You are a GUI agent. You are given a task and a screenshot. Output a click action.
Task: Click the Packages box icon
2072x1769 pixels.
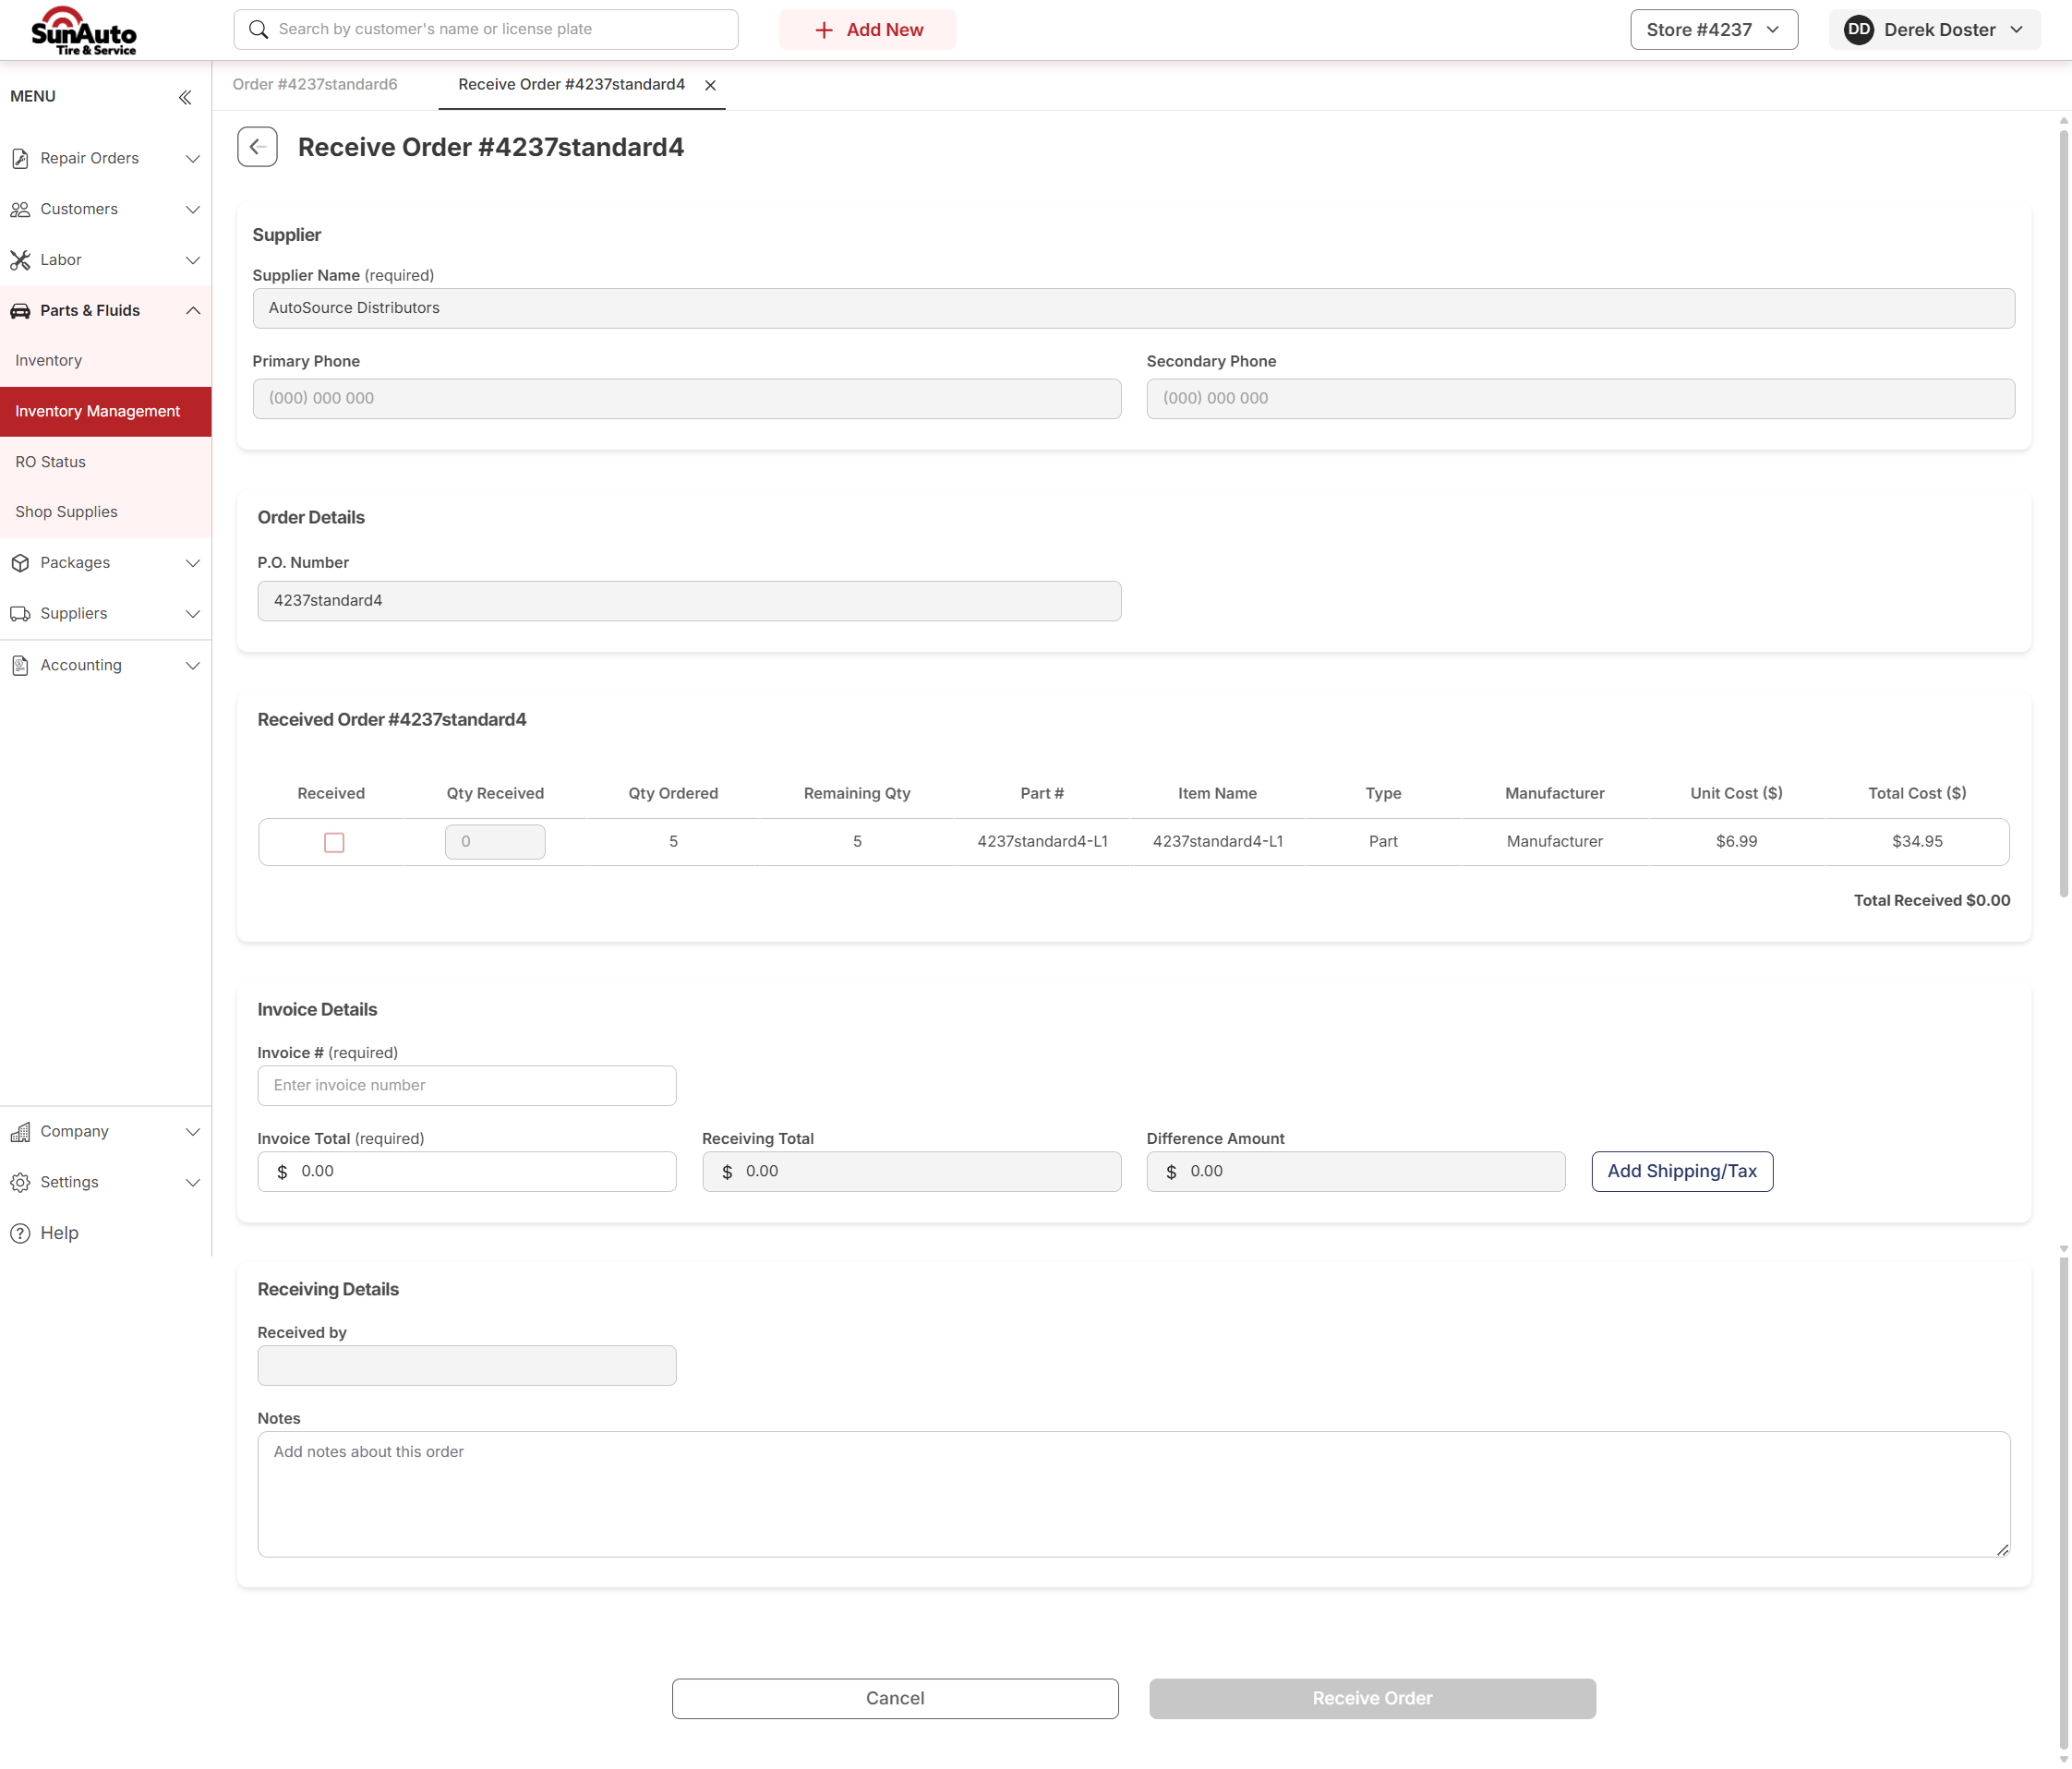[x=20, y=563]
